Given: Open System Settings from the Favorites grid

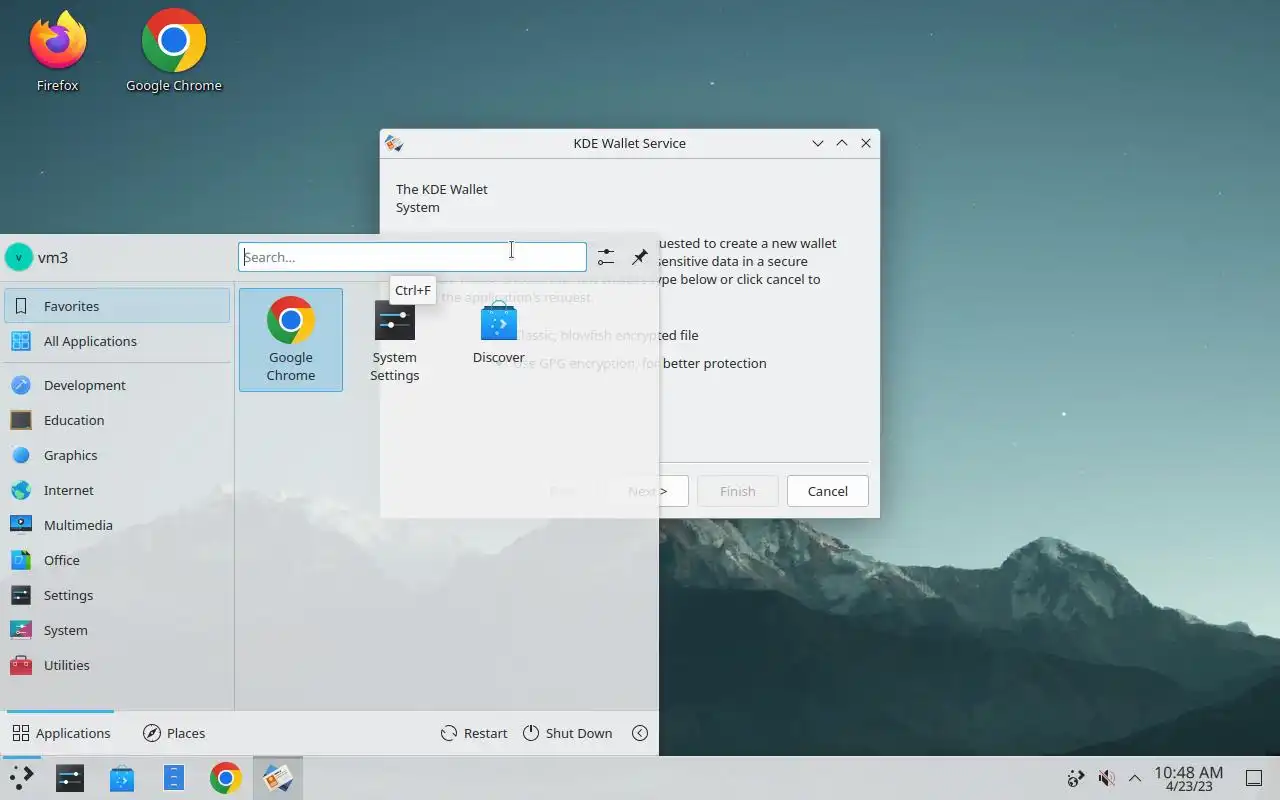Looking at the screenshot, I should (x=395, y=340).
